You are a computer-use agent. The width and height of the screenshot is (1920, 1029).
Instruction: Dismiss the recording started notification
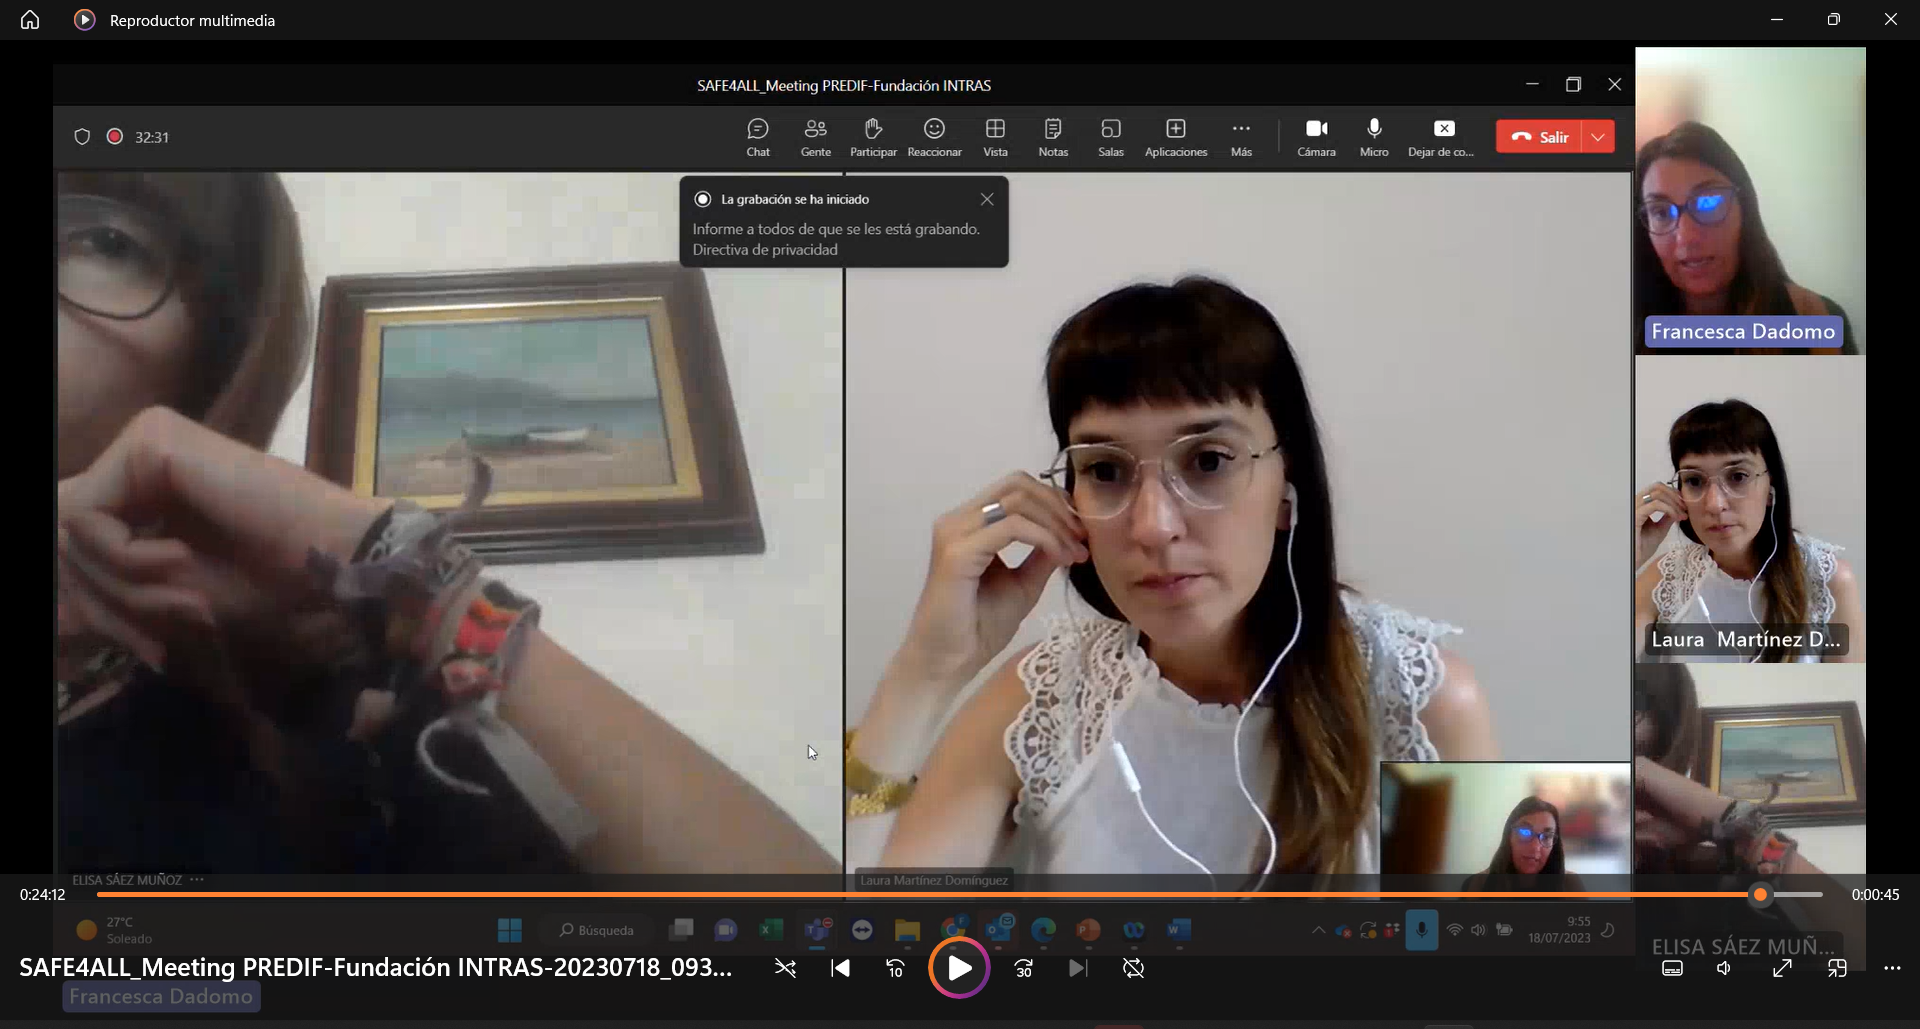[987, 199]
